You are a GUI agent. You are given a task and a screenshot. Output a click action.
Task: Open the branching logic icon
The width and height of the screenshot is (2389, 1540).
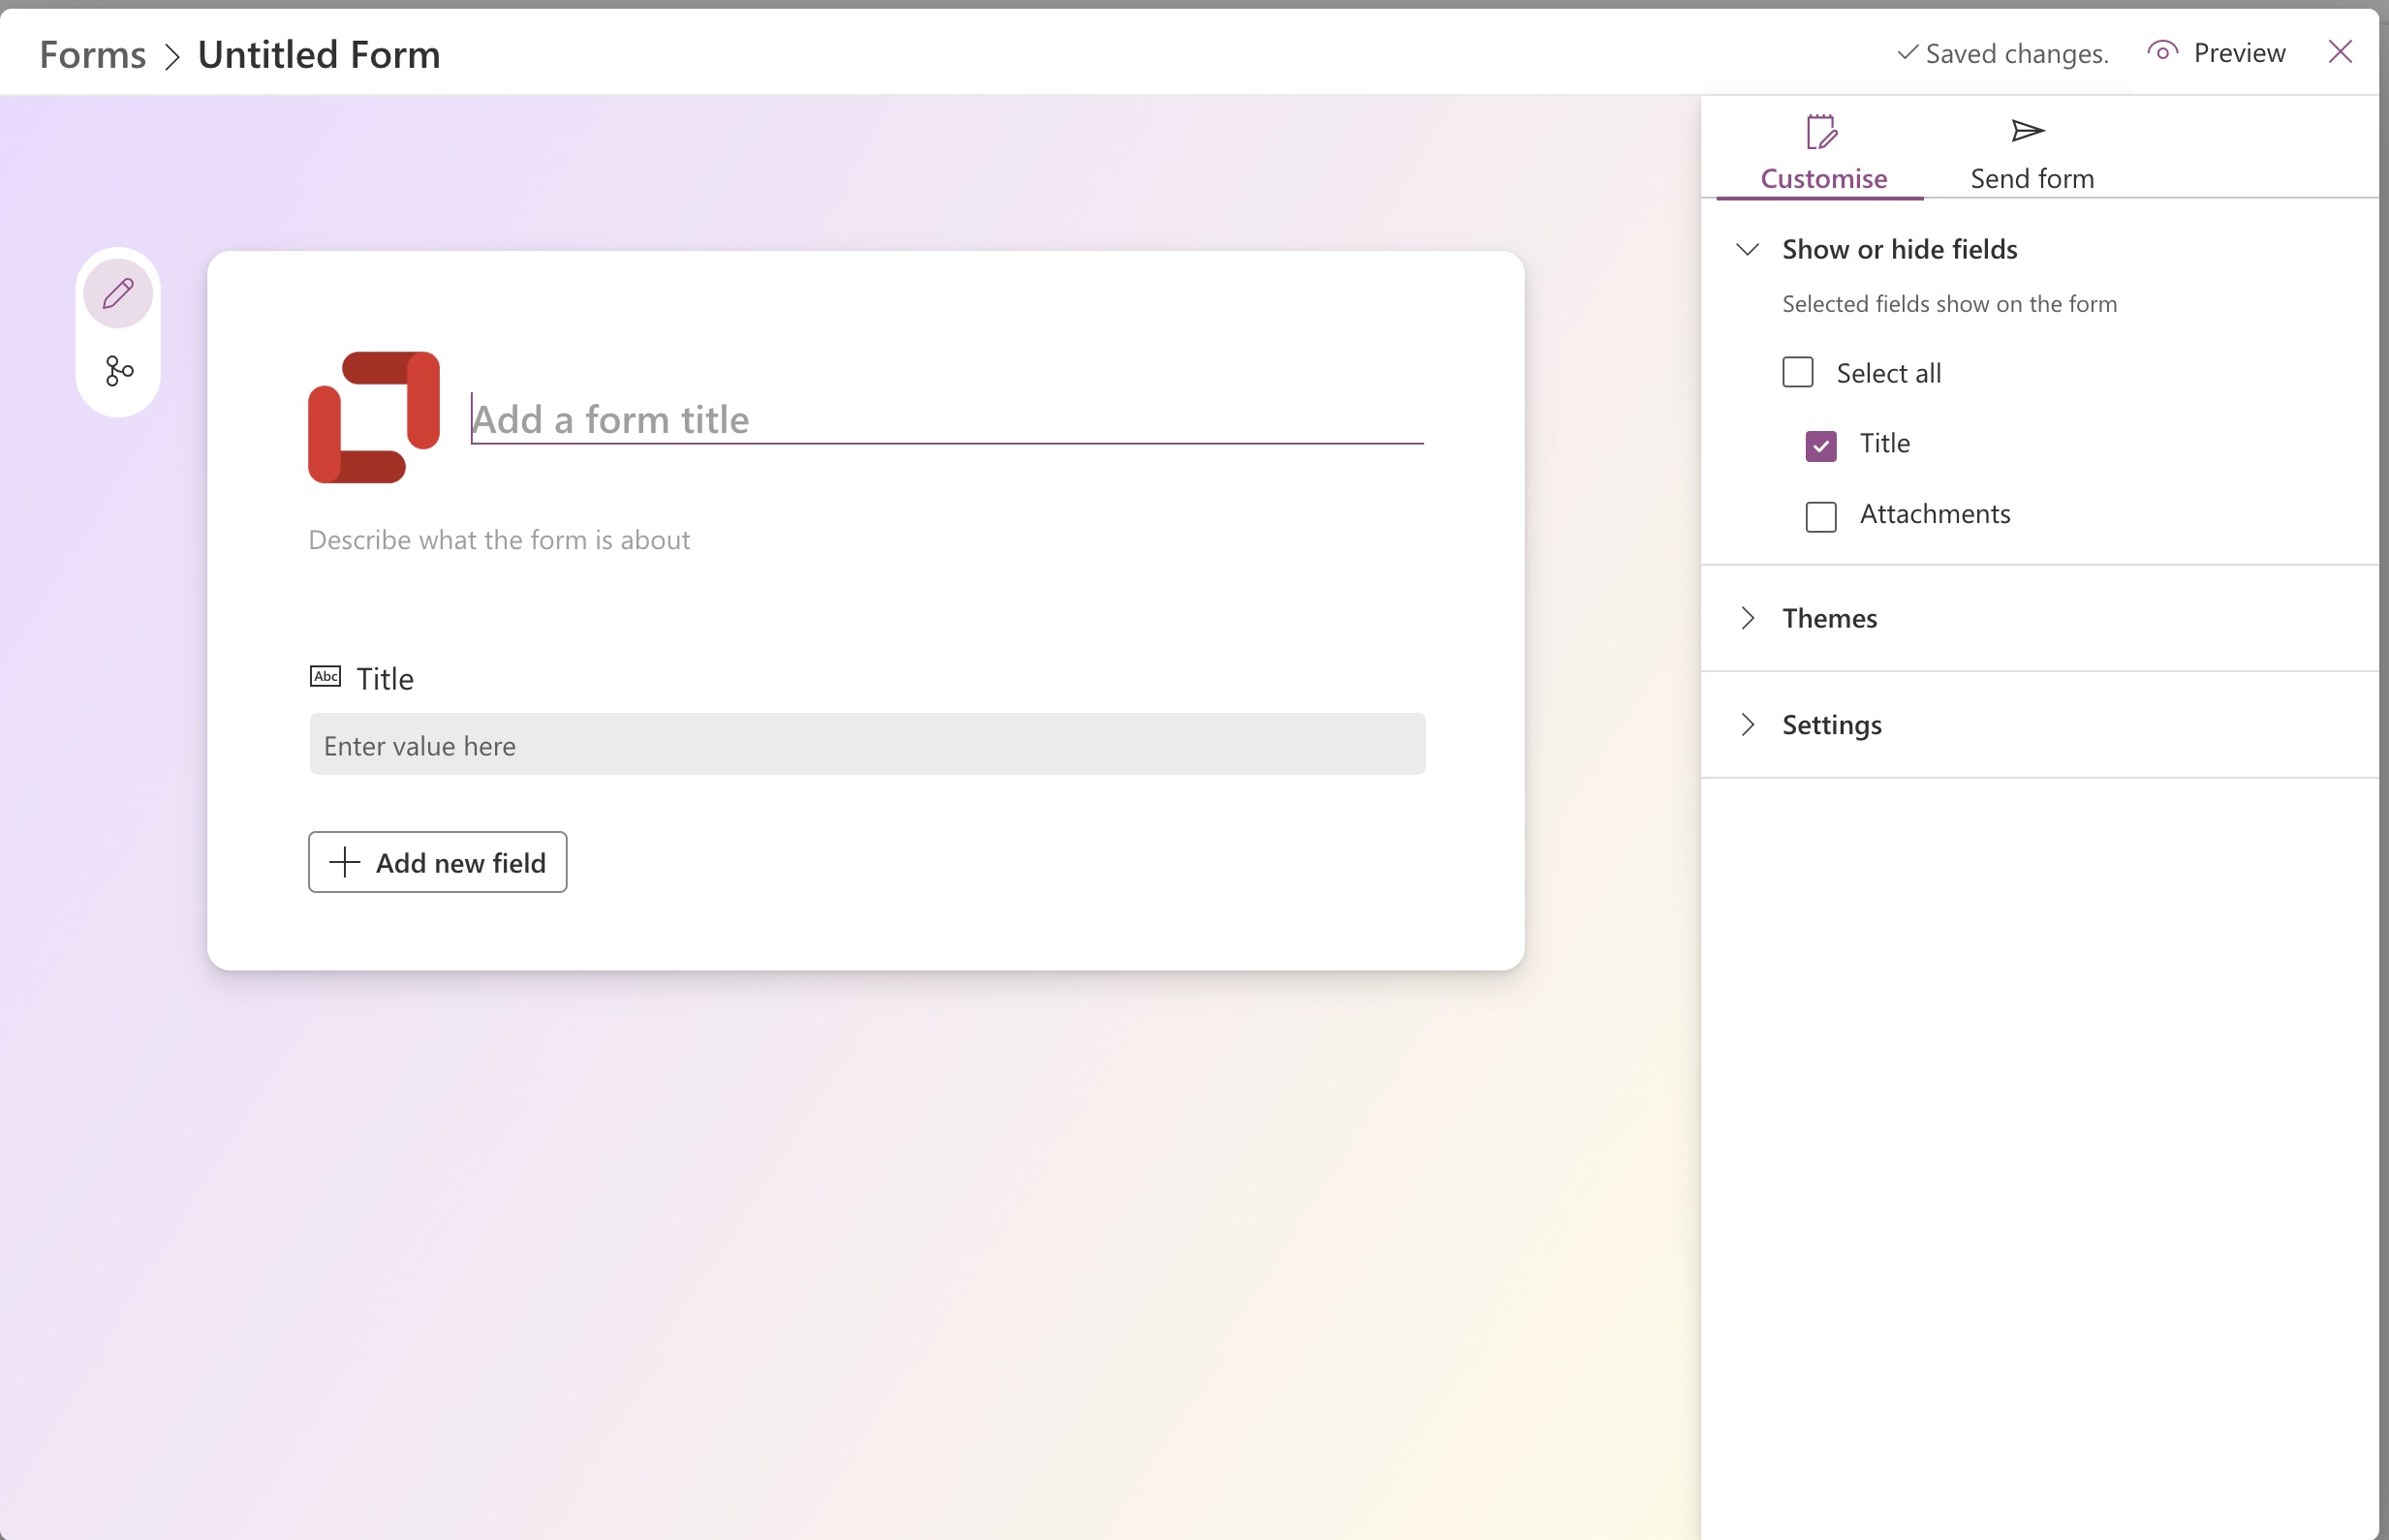point(119,371)
